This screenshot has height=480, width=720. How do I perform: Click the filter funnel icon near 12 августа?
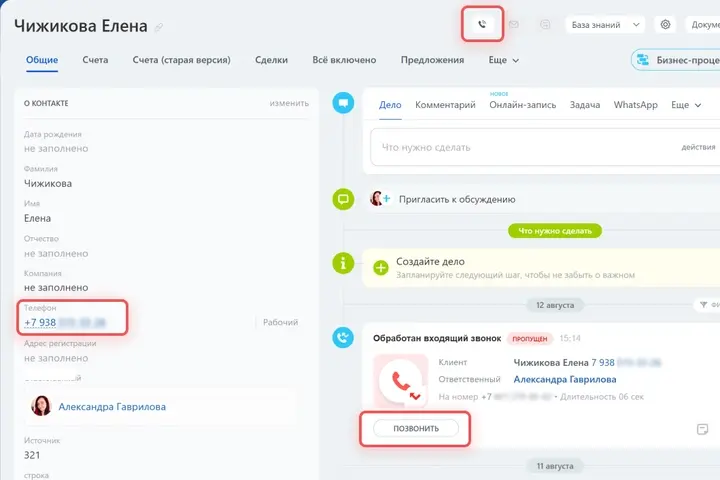pos(703,305)
